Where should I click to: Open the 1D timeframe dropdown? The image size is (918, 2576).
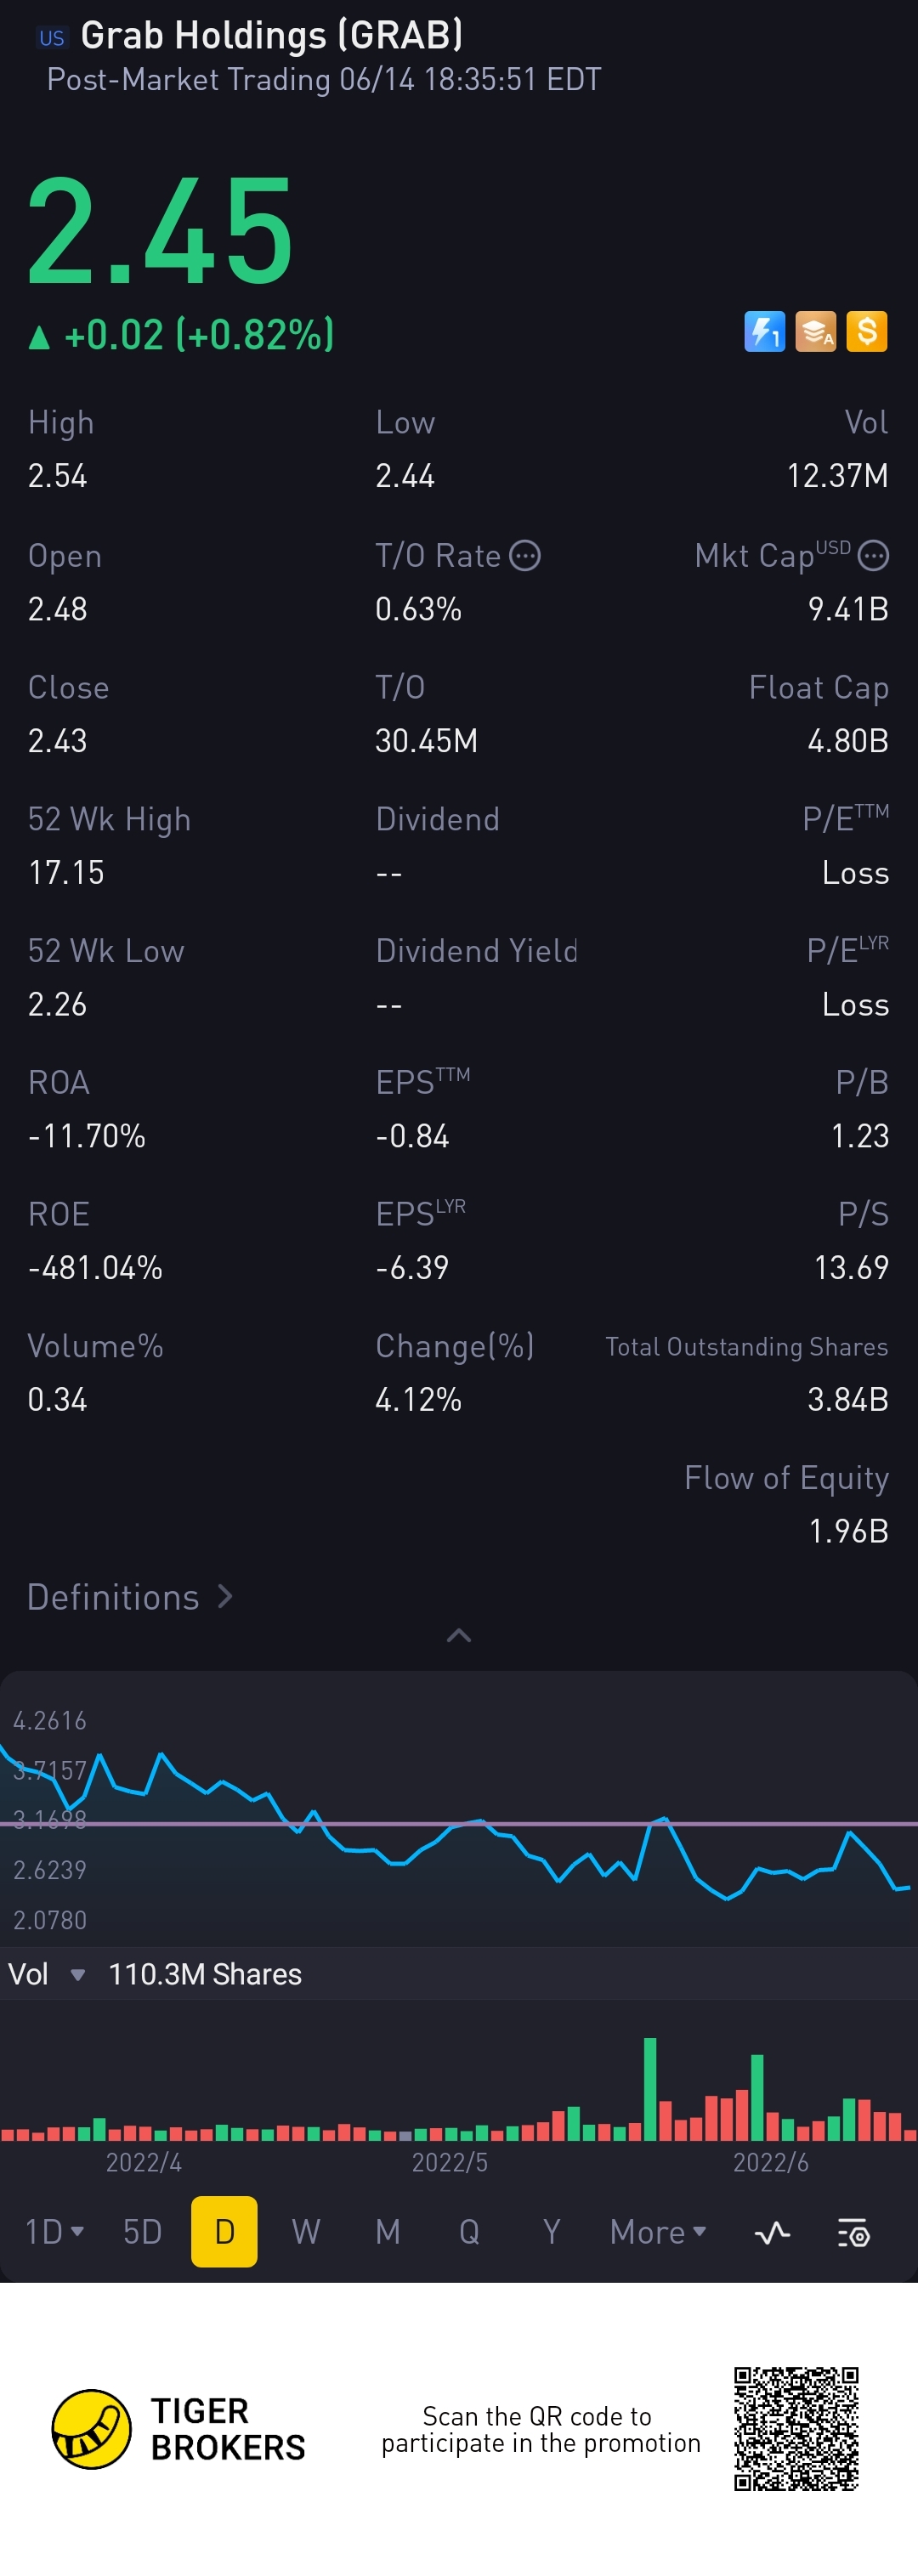[x=53, y=2232]
